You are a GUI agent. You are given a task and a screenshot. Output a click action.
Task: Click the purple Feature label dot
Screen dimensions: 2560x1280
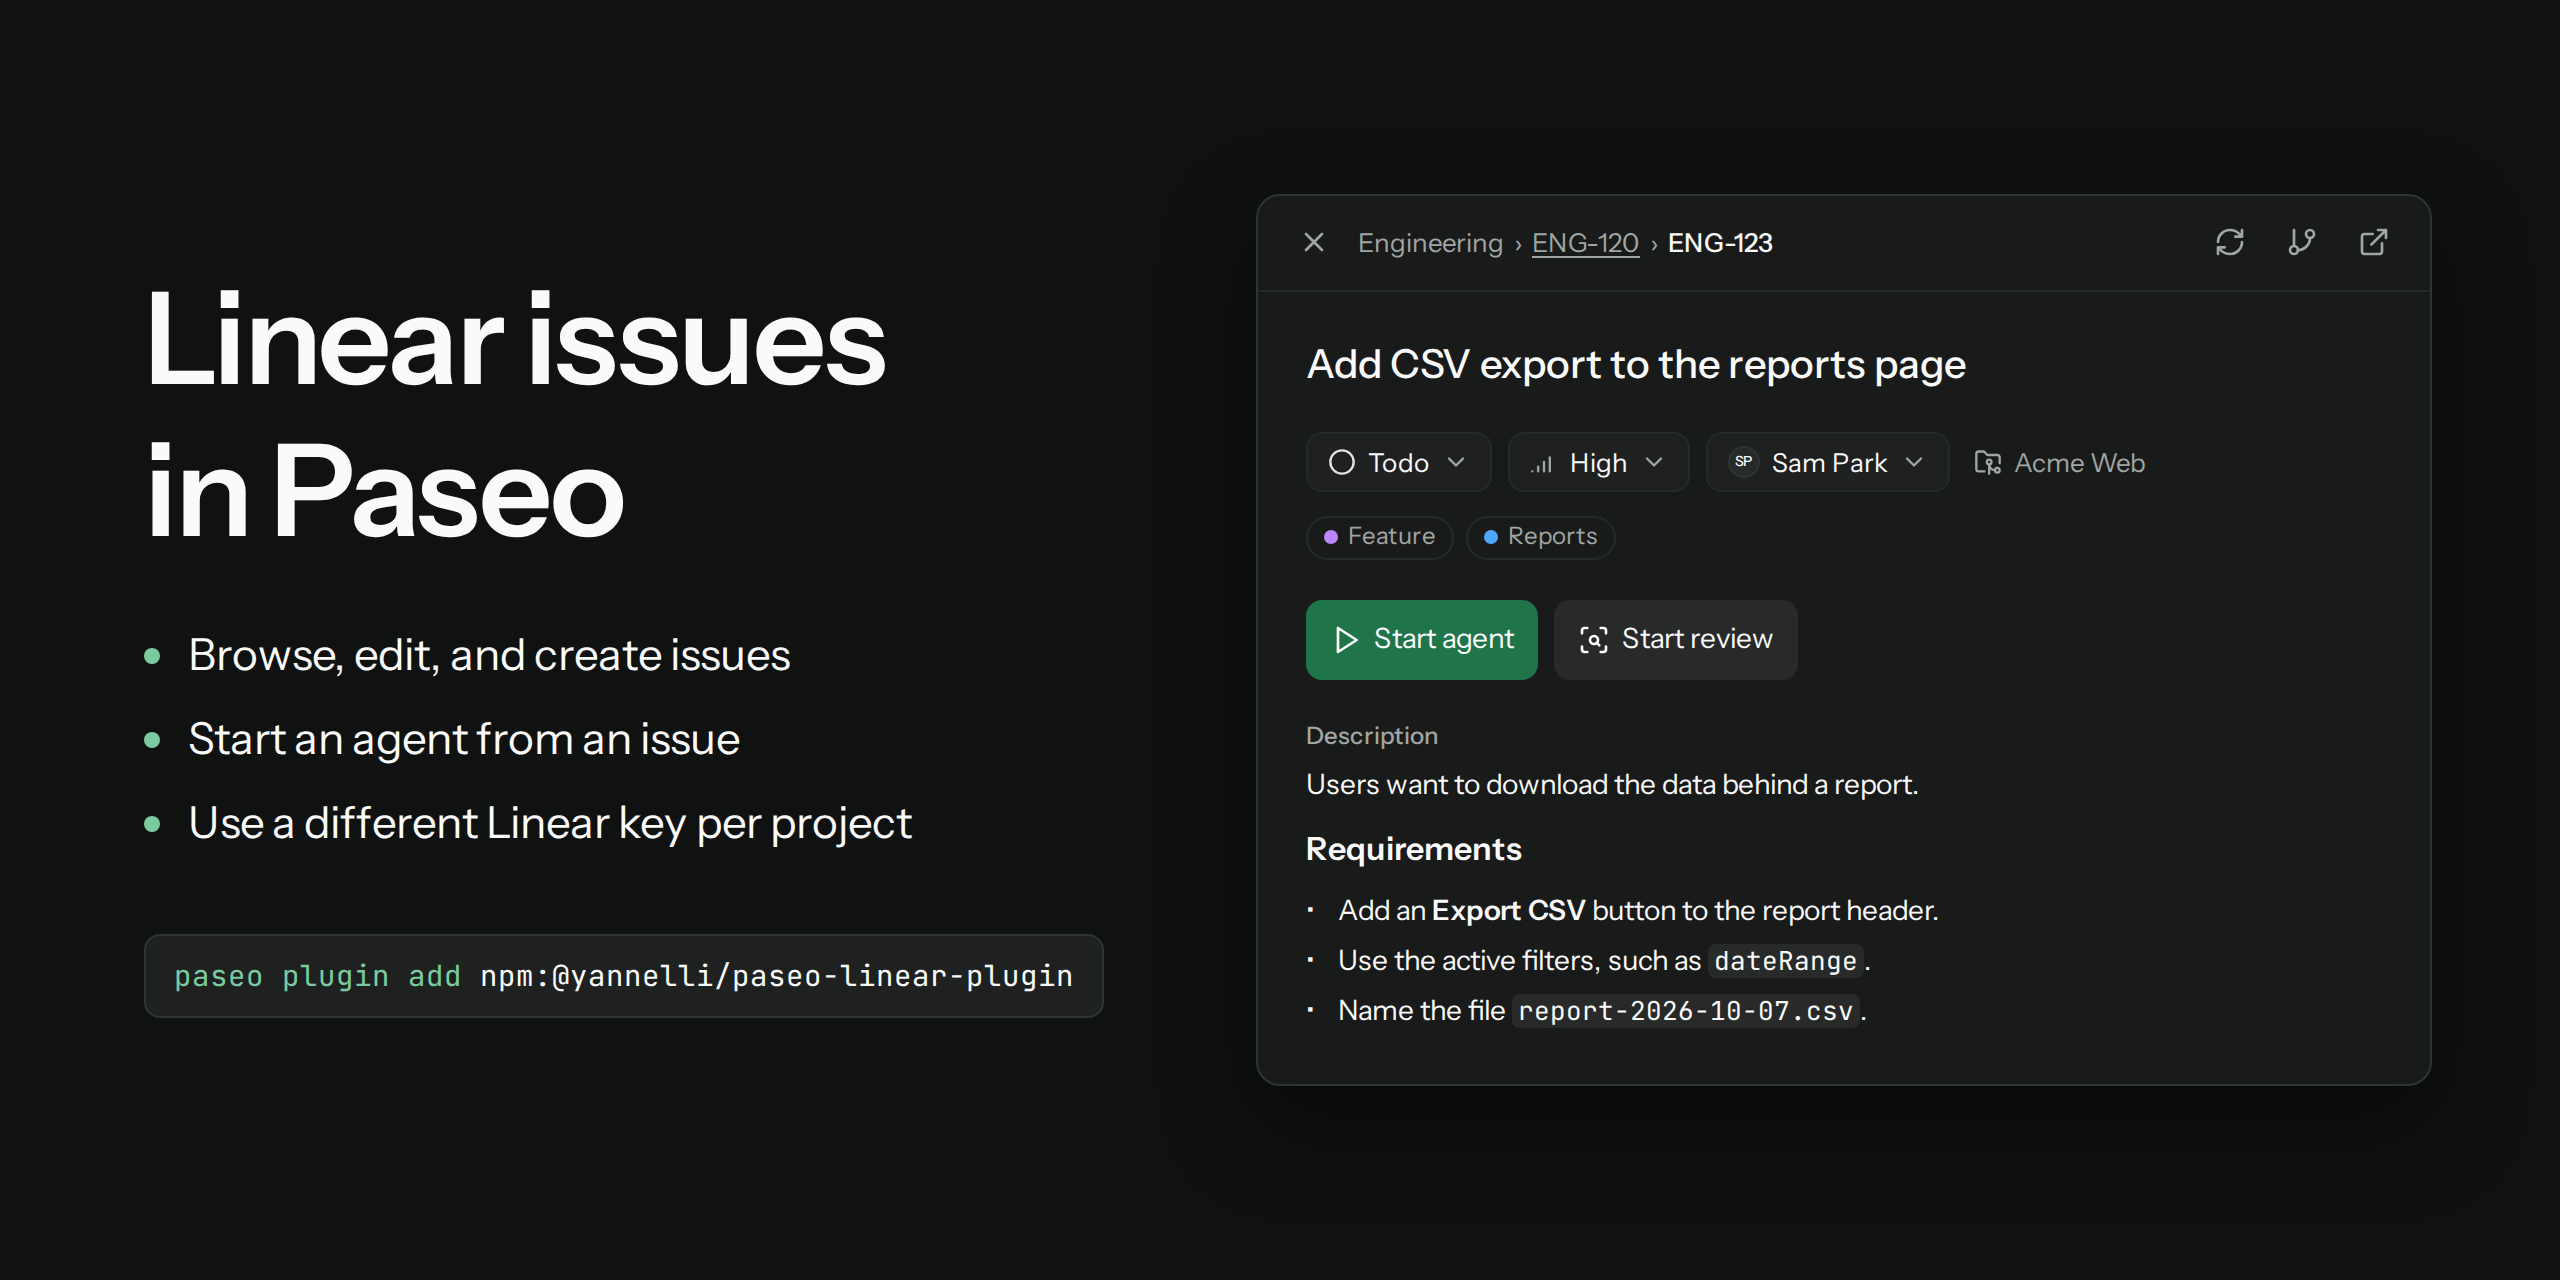coord(1331,537)
